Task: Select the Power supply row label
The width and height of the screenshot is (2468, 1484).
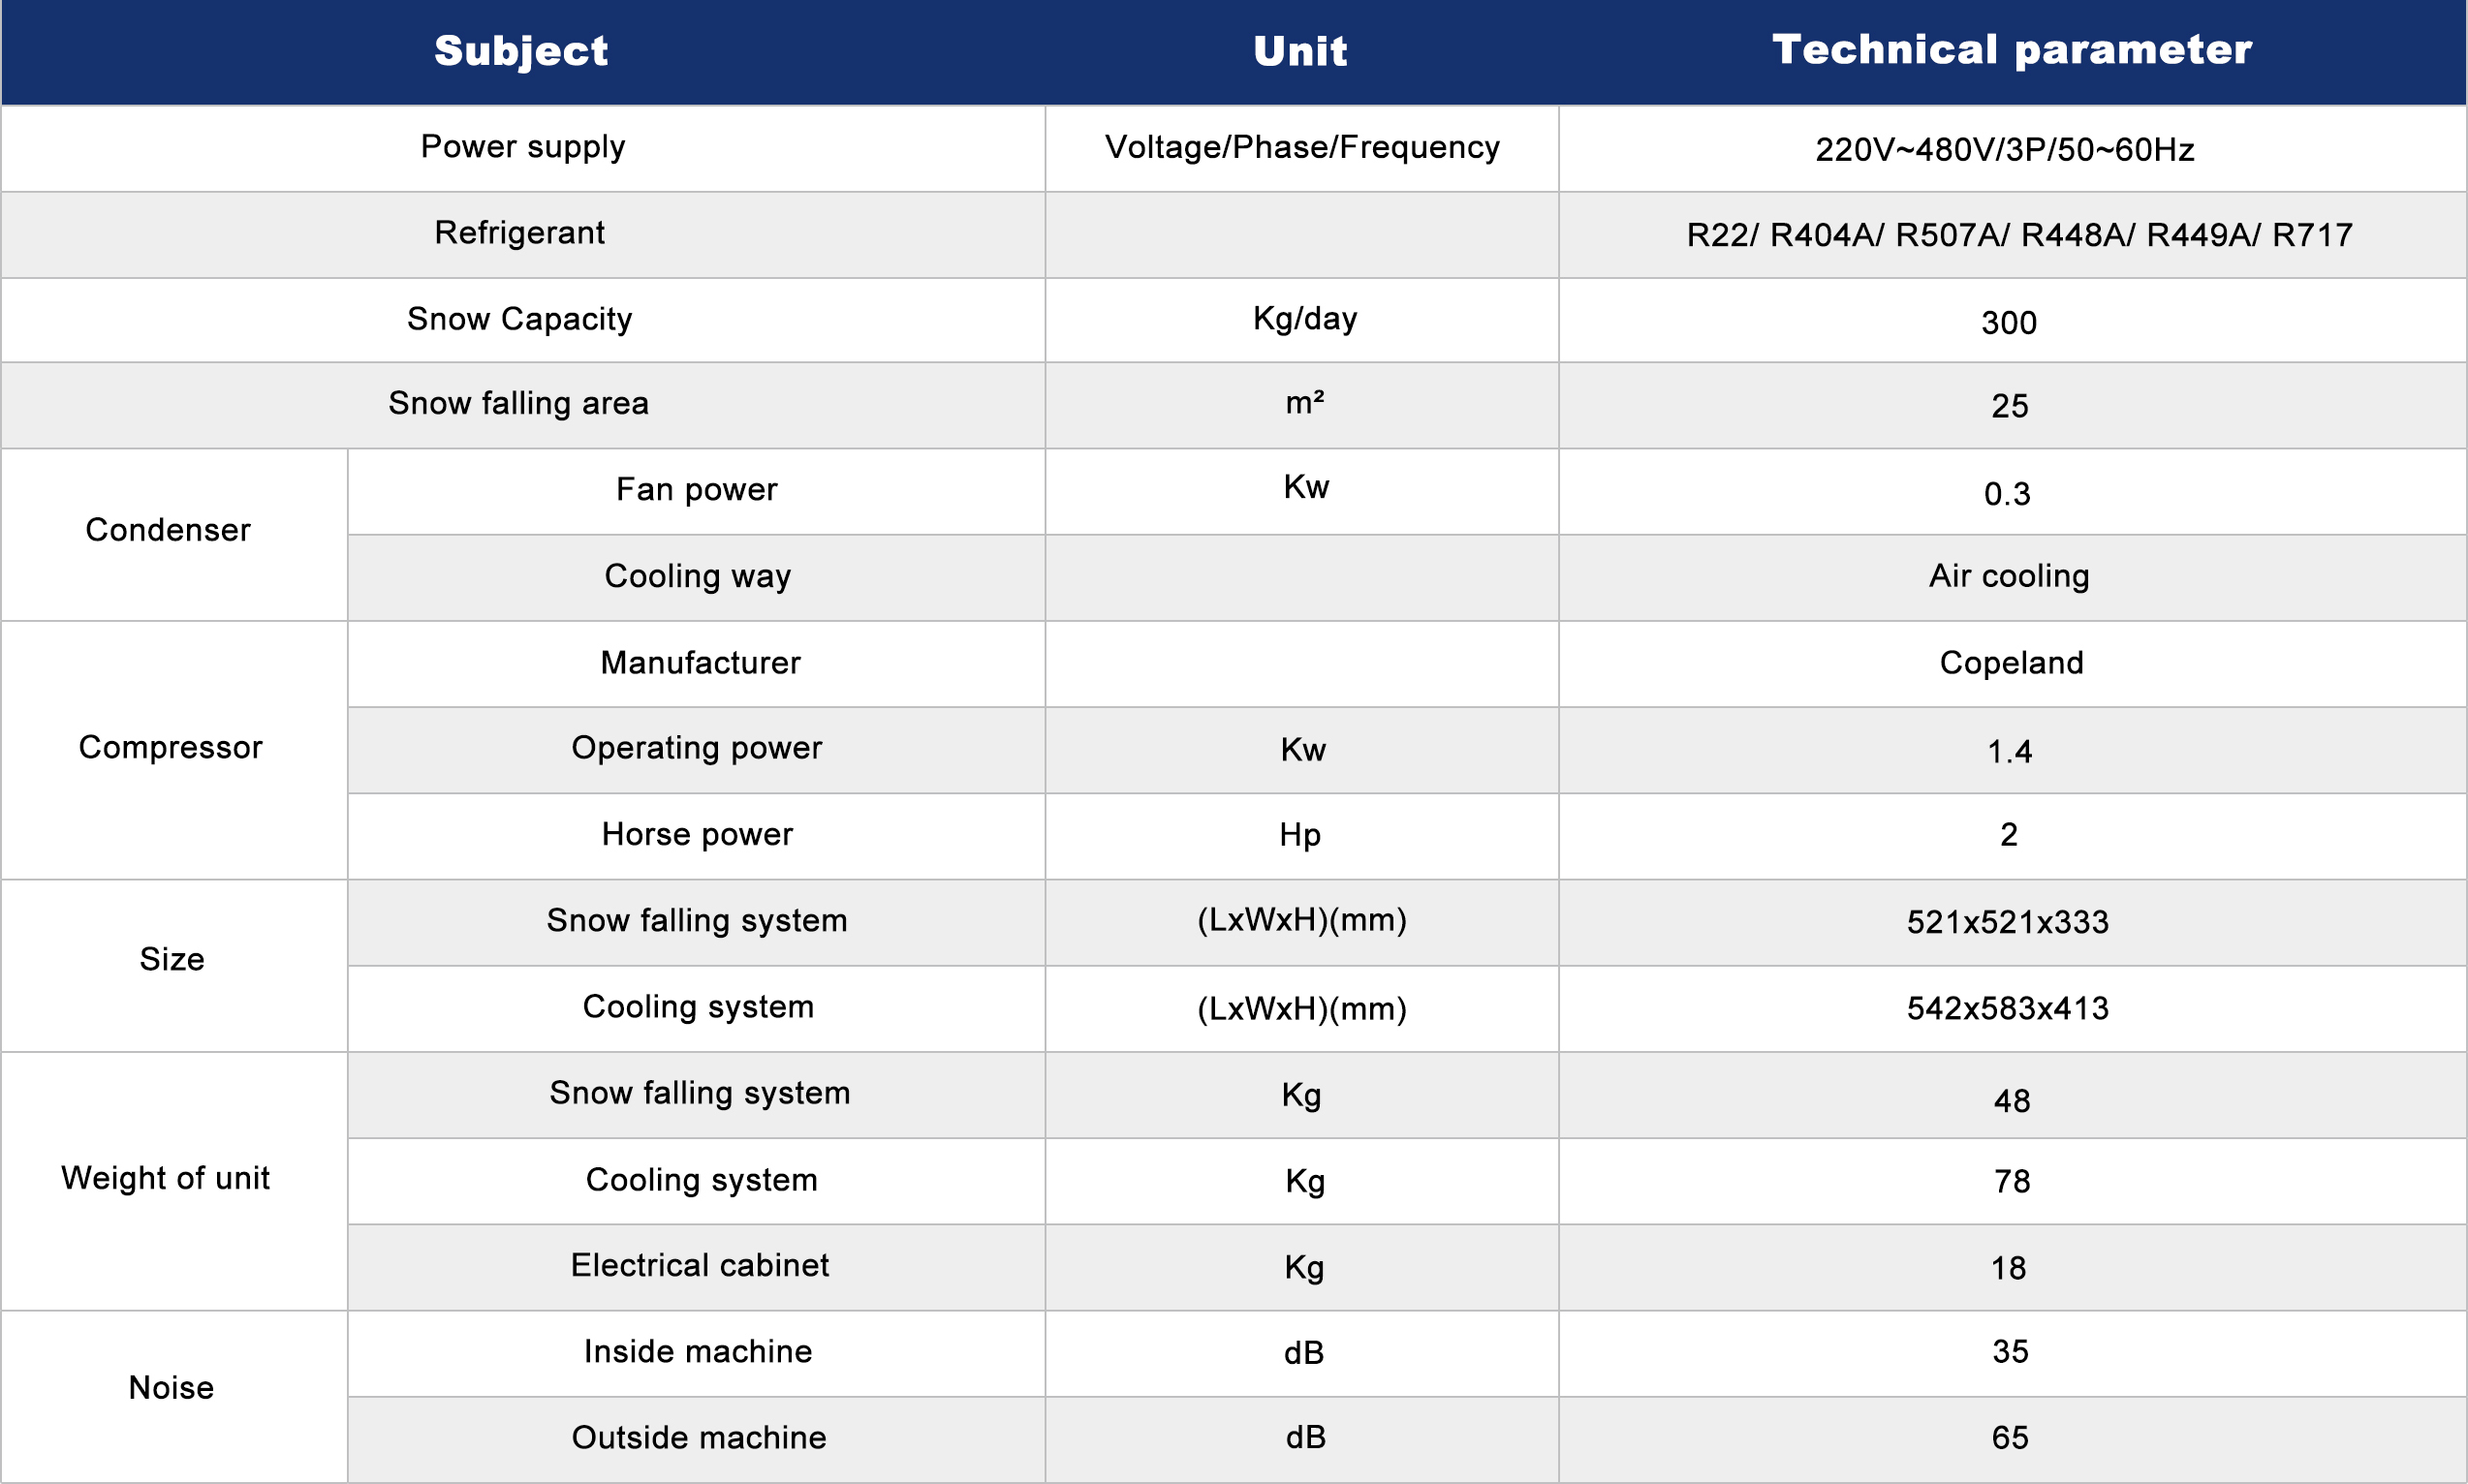Action: tap(522, 147)
